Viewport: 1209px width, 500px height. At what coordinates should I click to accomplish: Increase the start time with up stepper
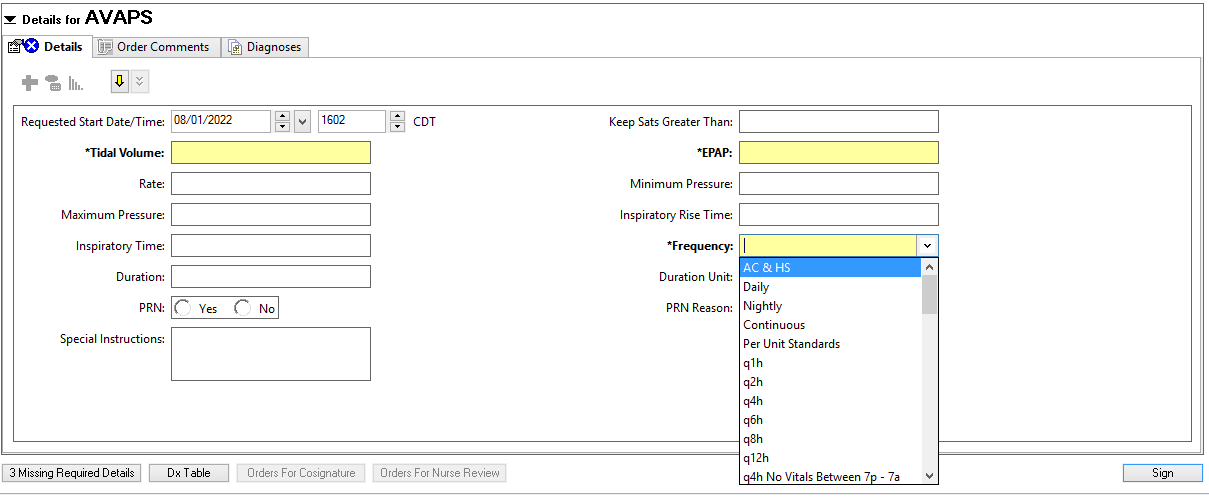[x=398, y=116]
